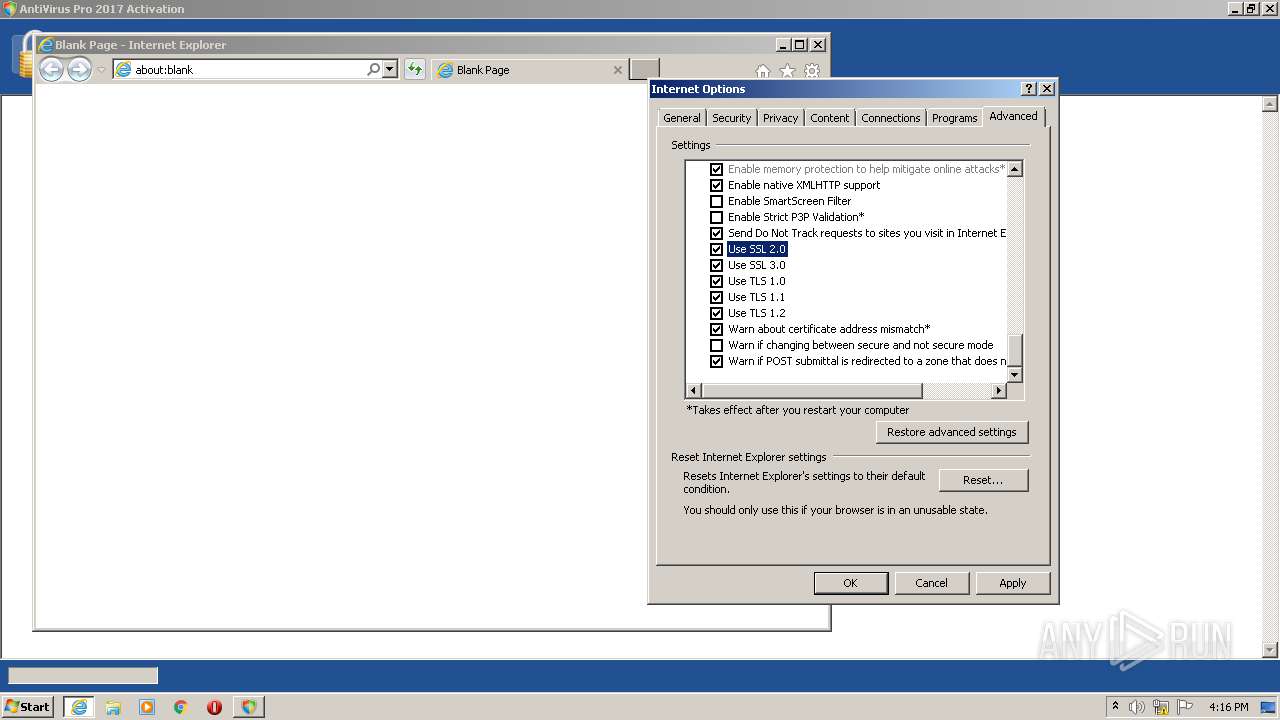1280x720 pixels.
Task: Select the Programs tab
Action: 954,118
